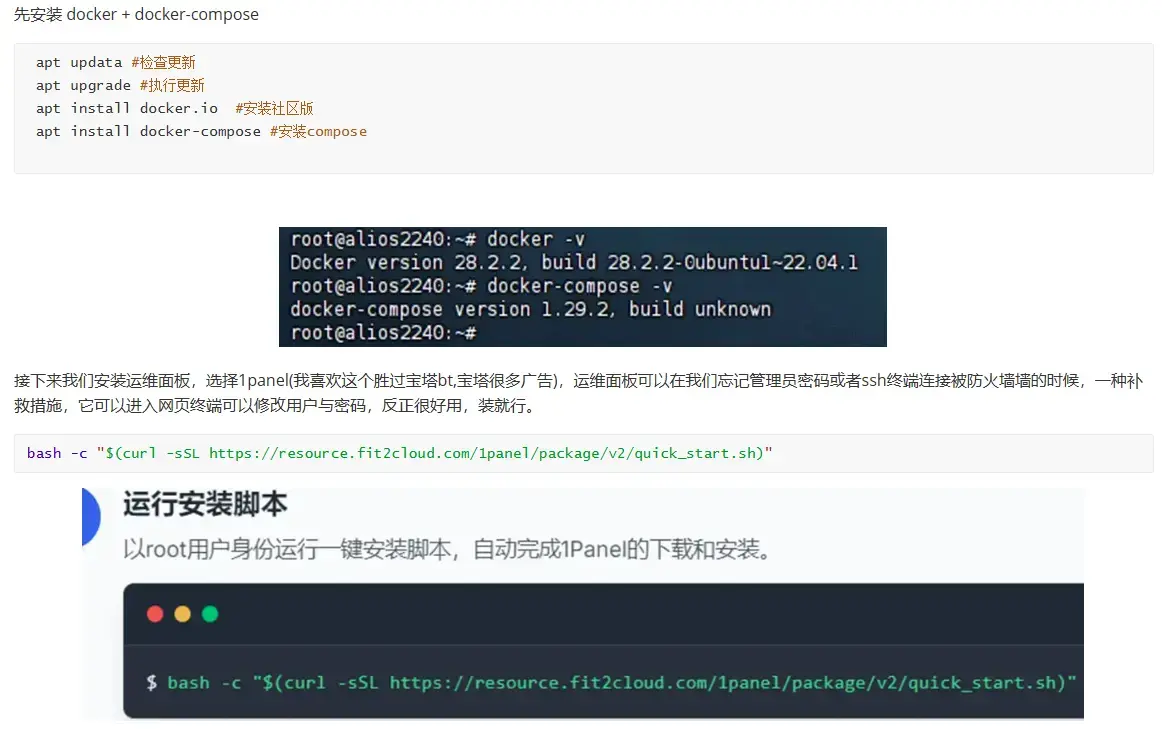Image resolution: width=1162 pixels, height=729 pixels.
Task: Click the "apt upgrade" command line
Action: 83,85
